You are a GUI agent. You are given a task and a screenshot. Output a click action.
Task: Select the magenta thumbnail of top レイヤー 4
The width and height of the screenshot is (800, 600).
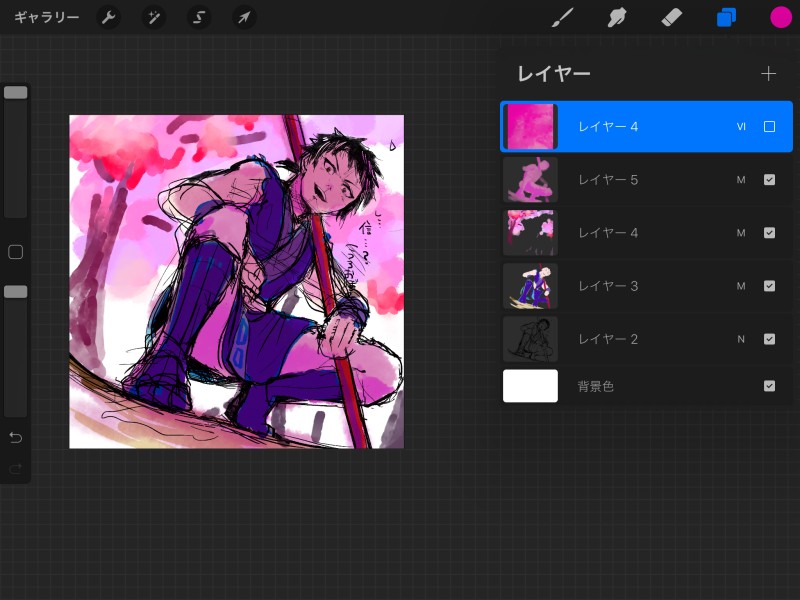[x=530, y=127]
